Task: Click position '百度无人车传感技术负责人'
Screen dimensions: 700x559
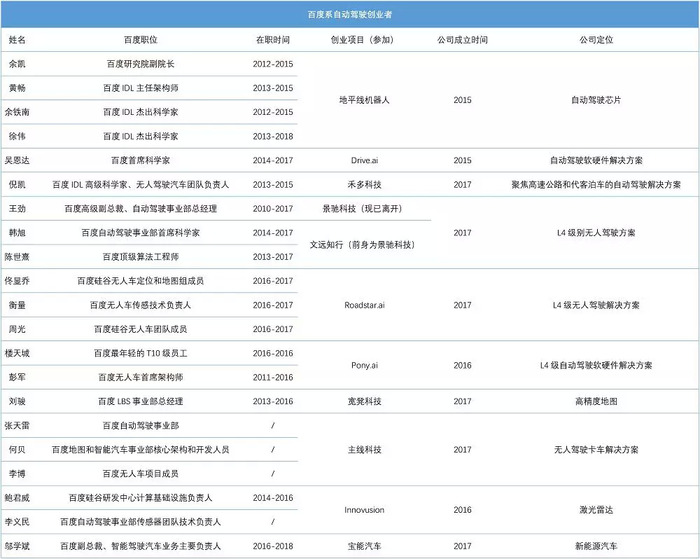Action: pos(141,305)
